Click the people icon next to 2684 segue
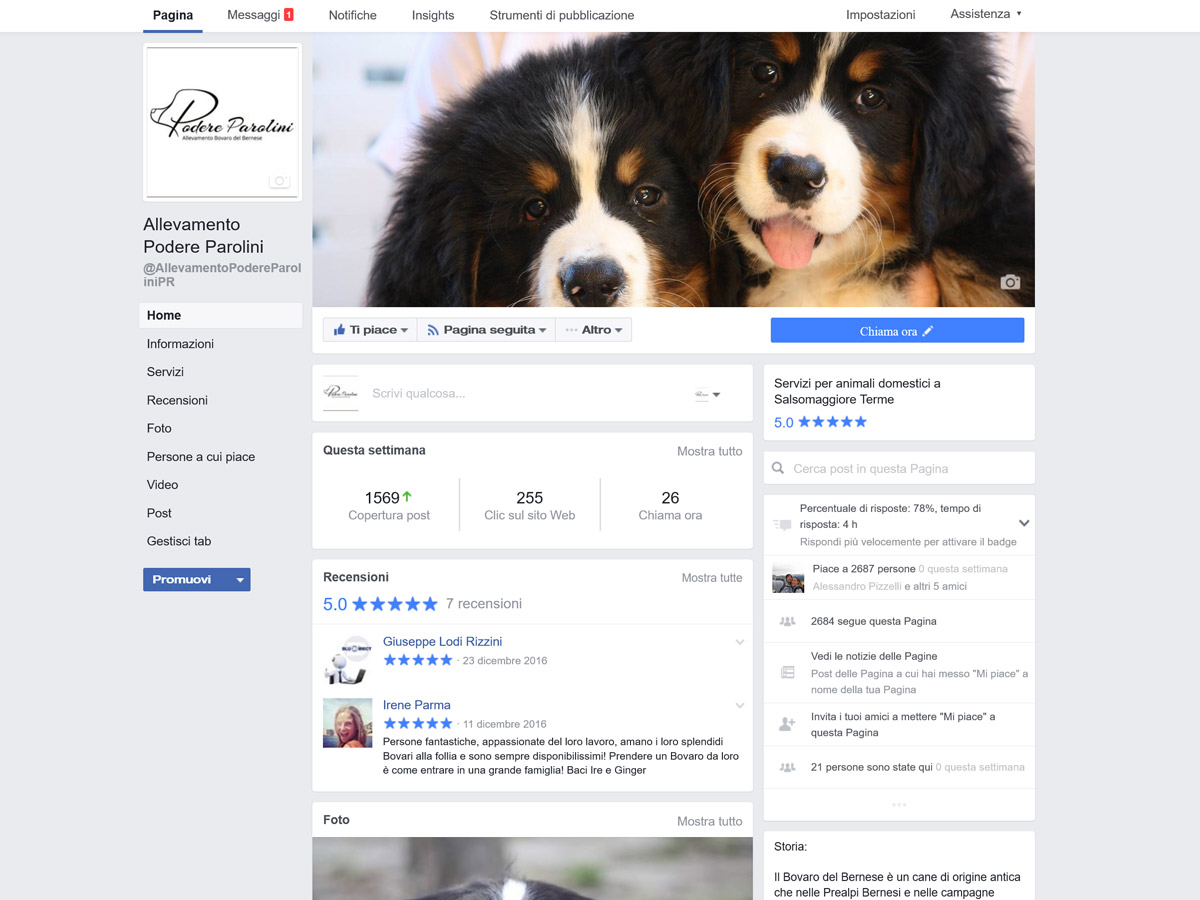The height and width of the screenshot is (900, 1200). pyautogui.click(x=787, y=621)
